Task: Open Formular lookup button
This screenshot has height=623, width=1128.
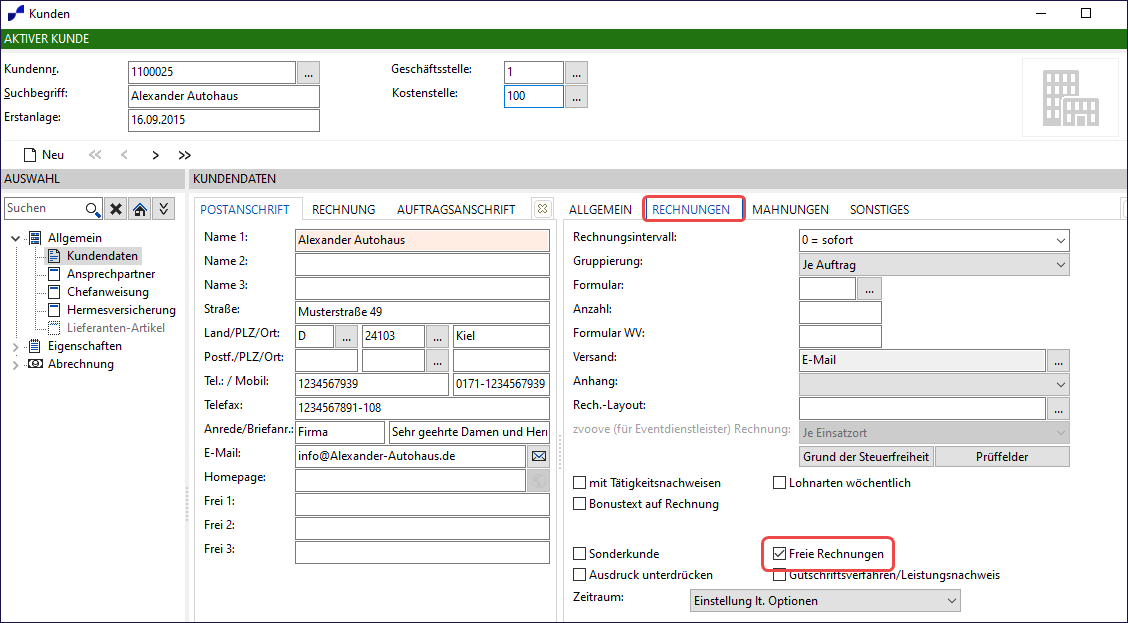Action: tap(869, 288)
